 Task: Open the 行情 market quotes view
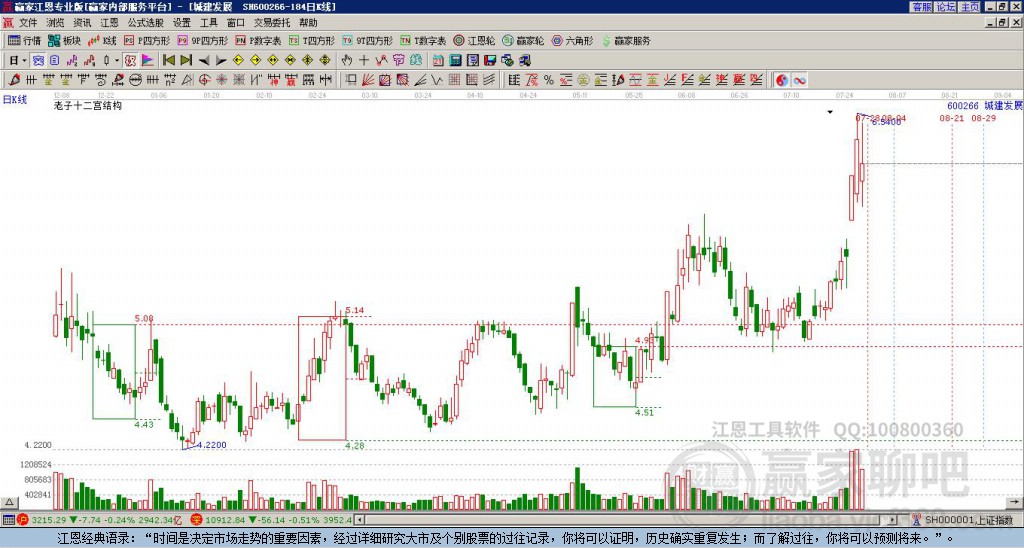pos(24,40)
